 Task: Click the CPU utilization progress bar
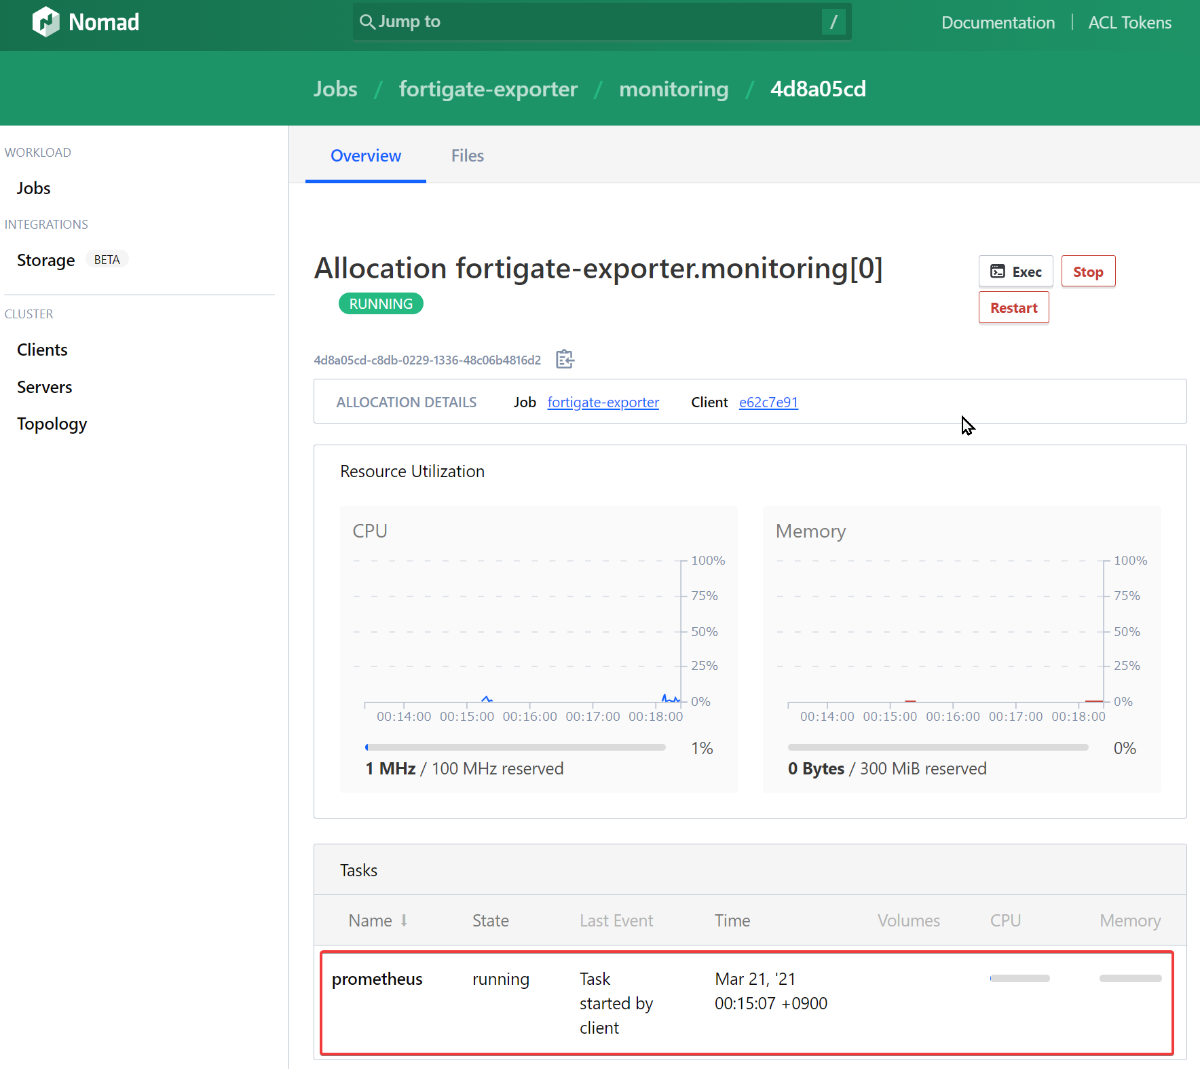(515, 747)
